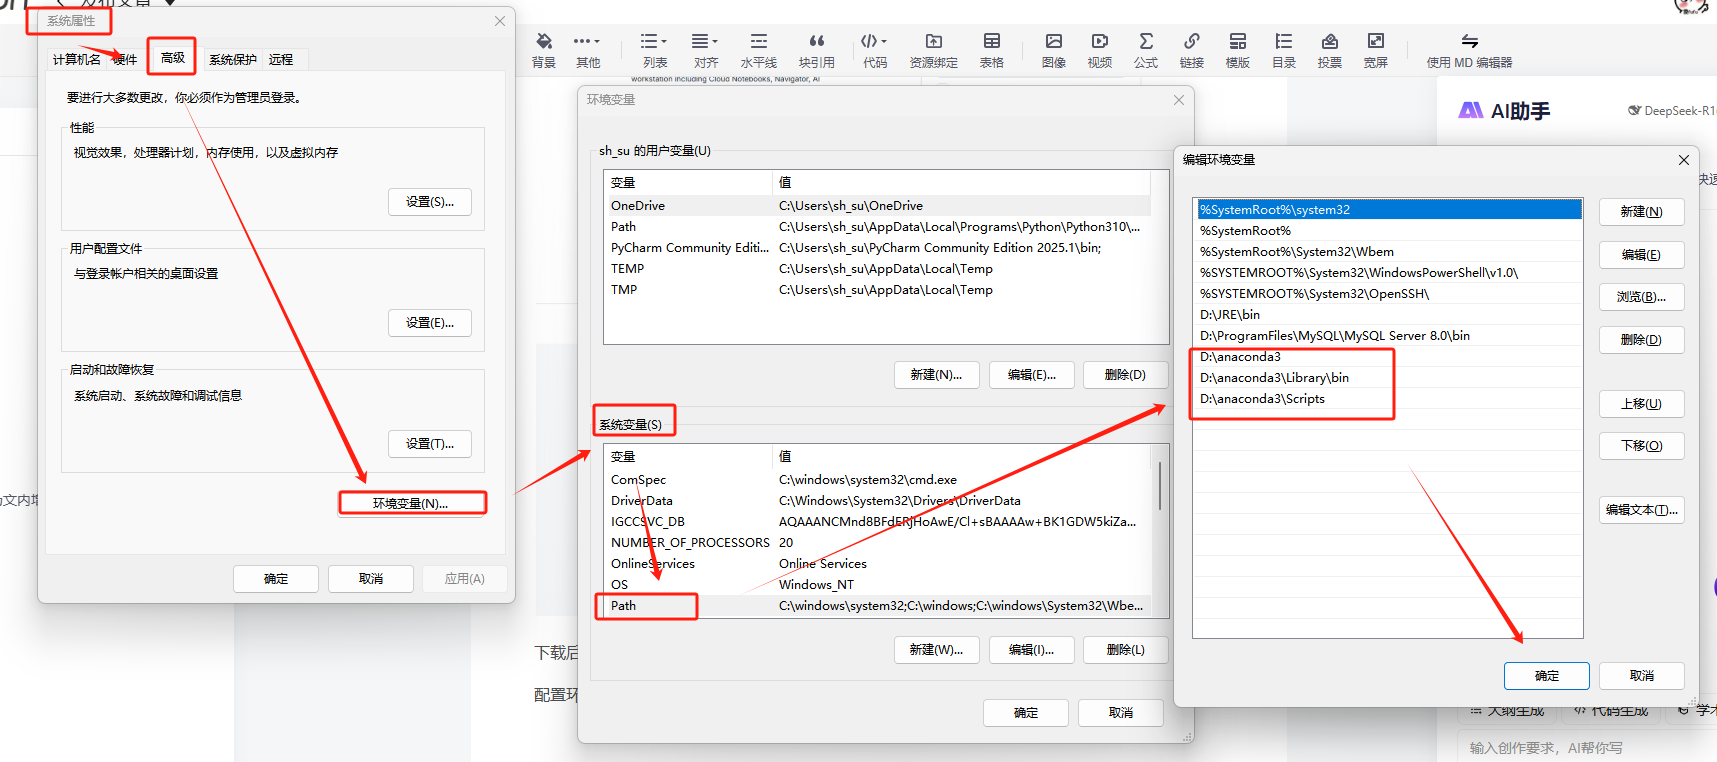Click the 模版 template icon
Screen dimensions: 1717x762
click(x=1238, y=50)
